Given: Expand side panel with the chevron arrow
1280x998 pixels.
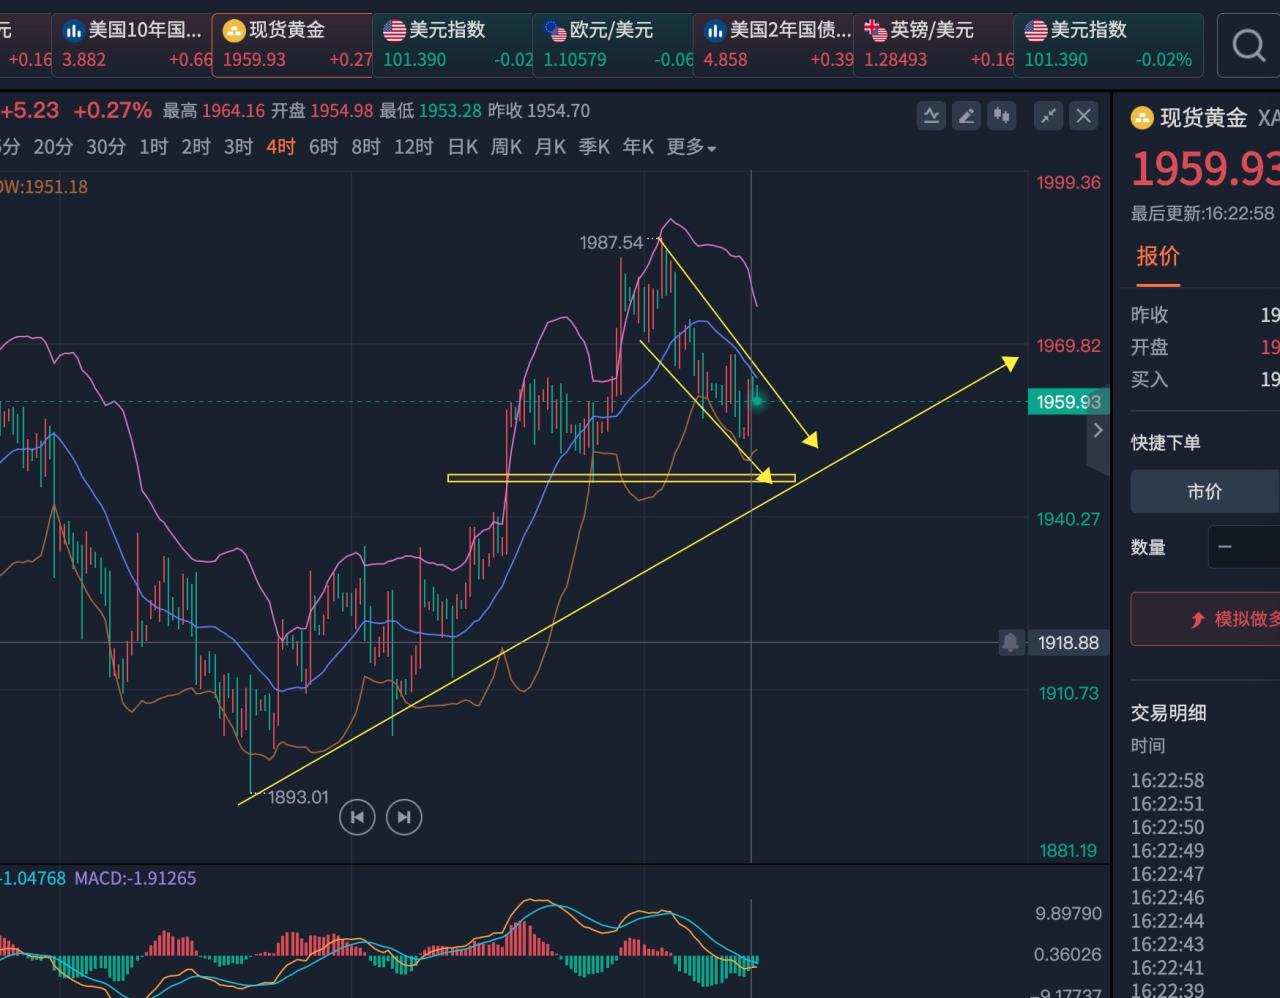Looking at the screenshot, I should [x=1098, y=430].
